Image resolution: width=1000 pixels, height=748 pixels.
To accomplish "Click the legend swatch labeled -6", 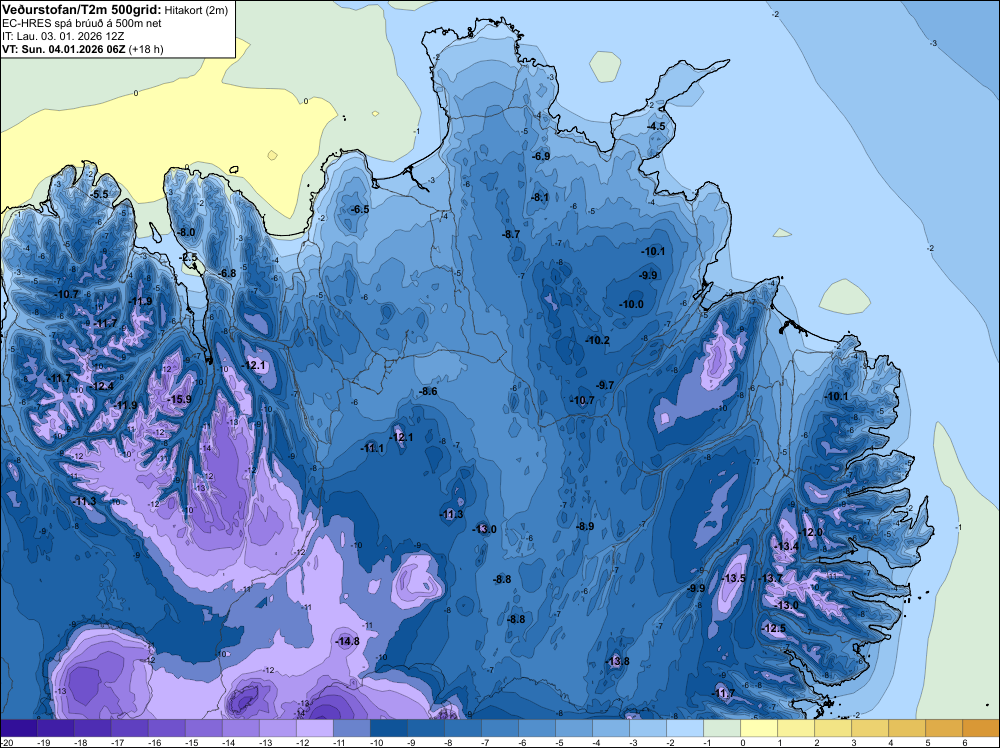I will click(537, 728).
